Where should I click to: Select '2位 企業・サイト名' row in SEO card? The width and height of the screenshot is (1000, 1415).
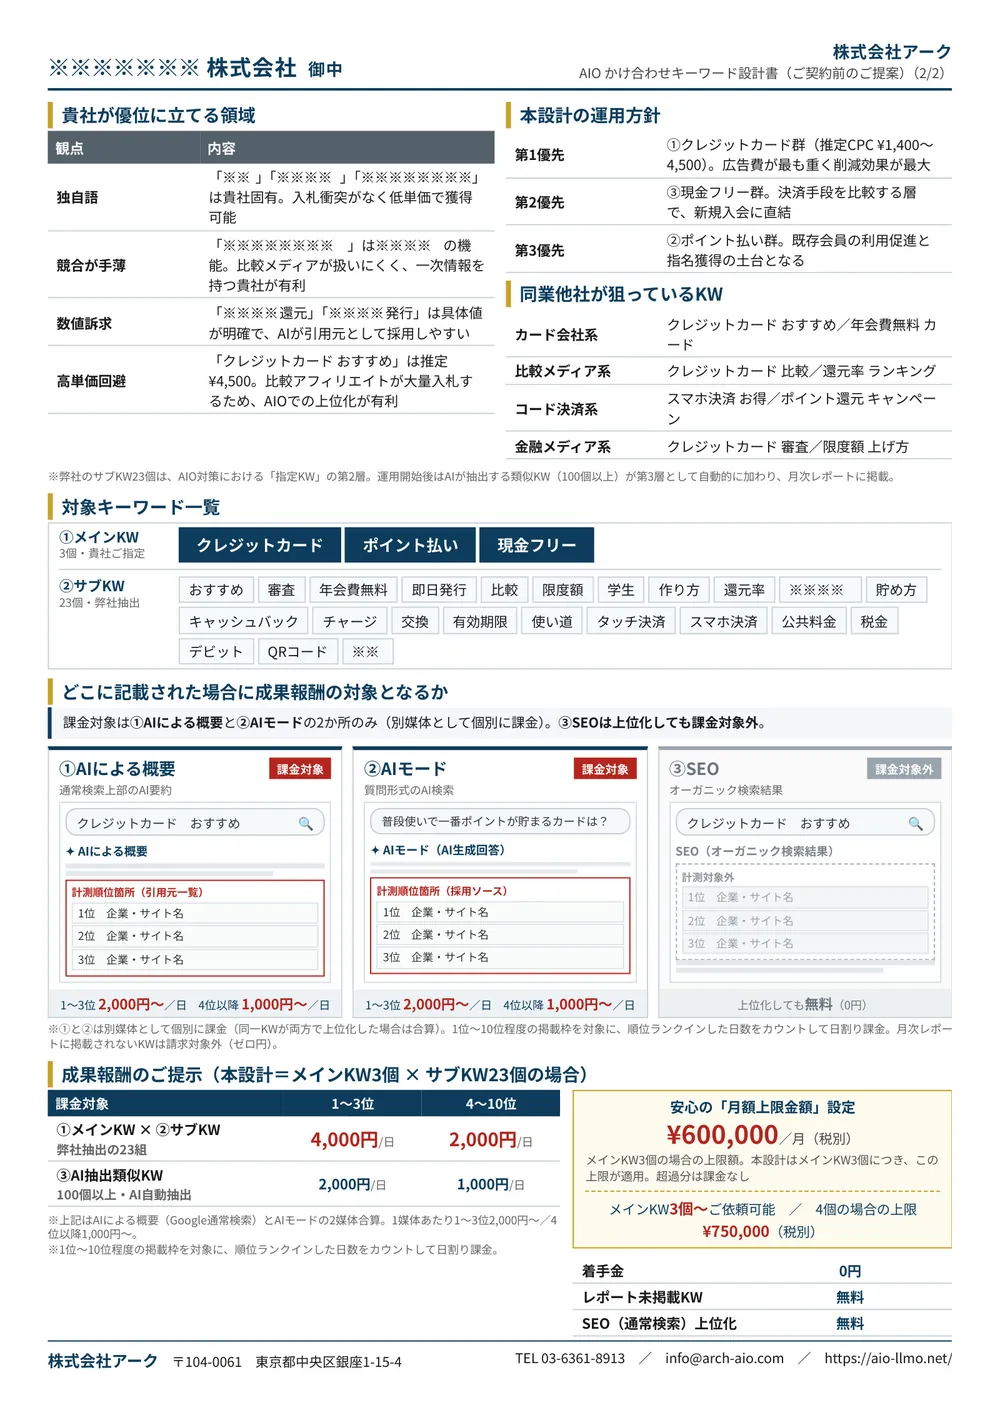pyautogui.click(x=805, y=920)
